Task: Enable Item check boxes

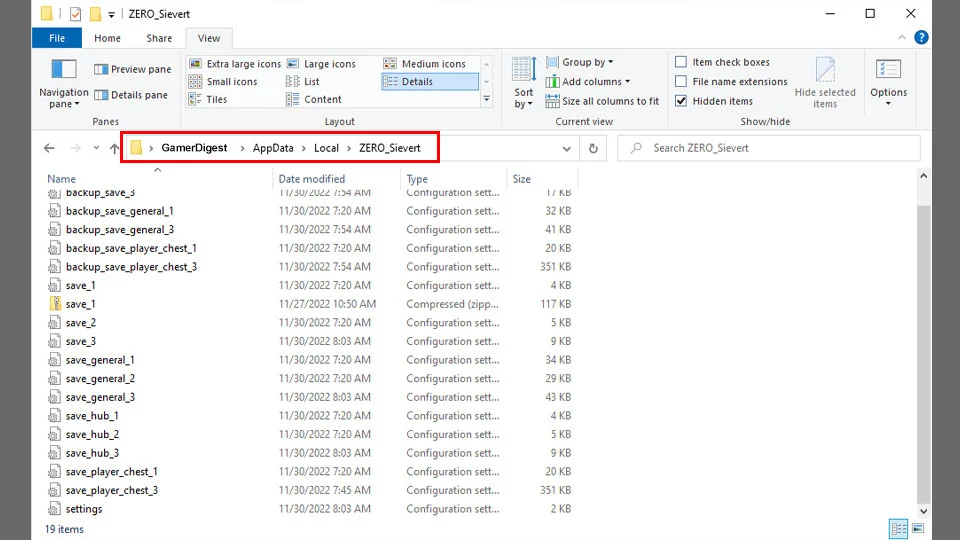Action: 722,62
